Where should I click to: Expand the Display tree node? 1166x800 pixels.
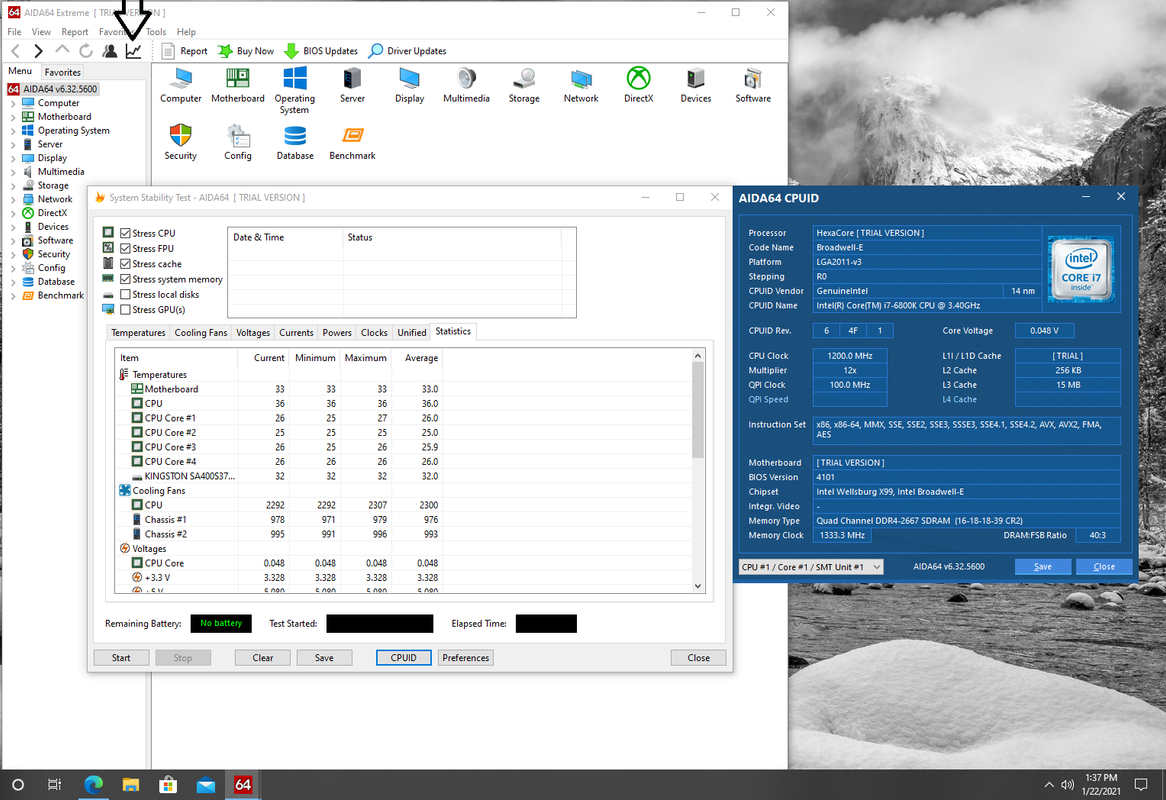[13, 158]
